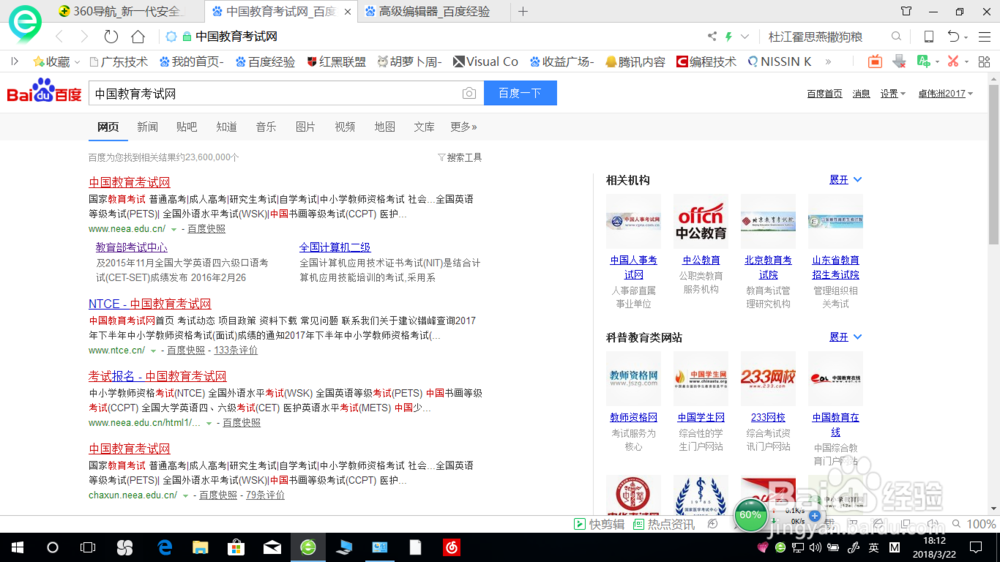Click 搜索工具 filter button

coord(460,158)
